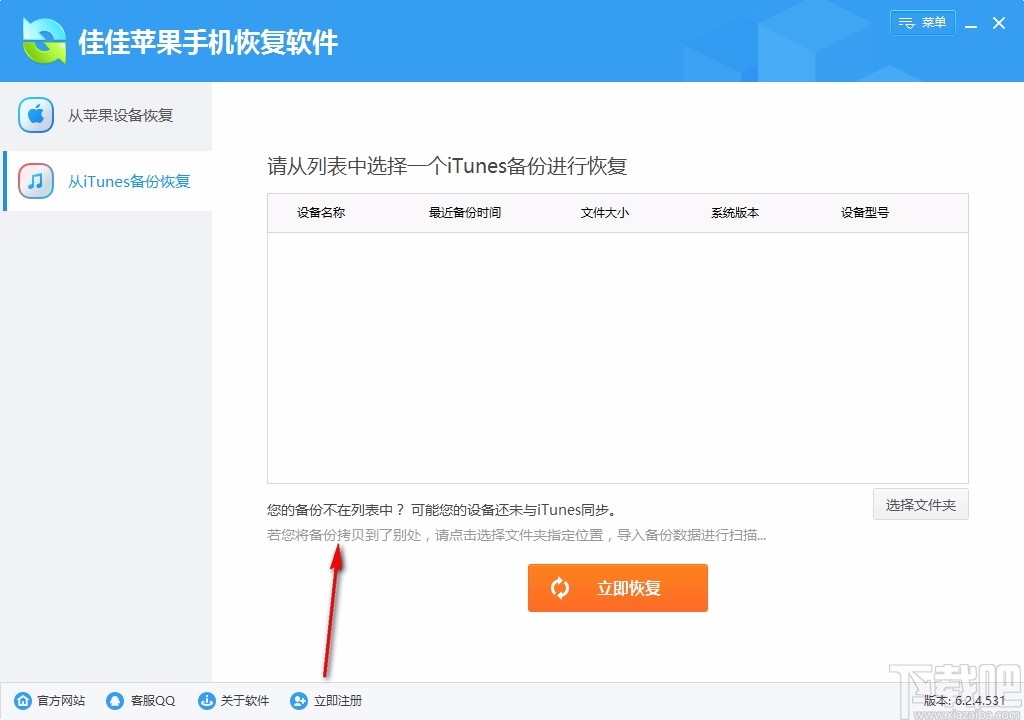Click the green app logo in the title bar

click(x=42, y=40)
